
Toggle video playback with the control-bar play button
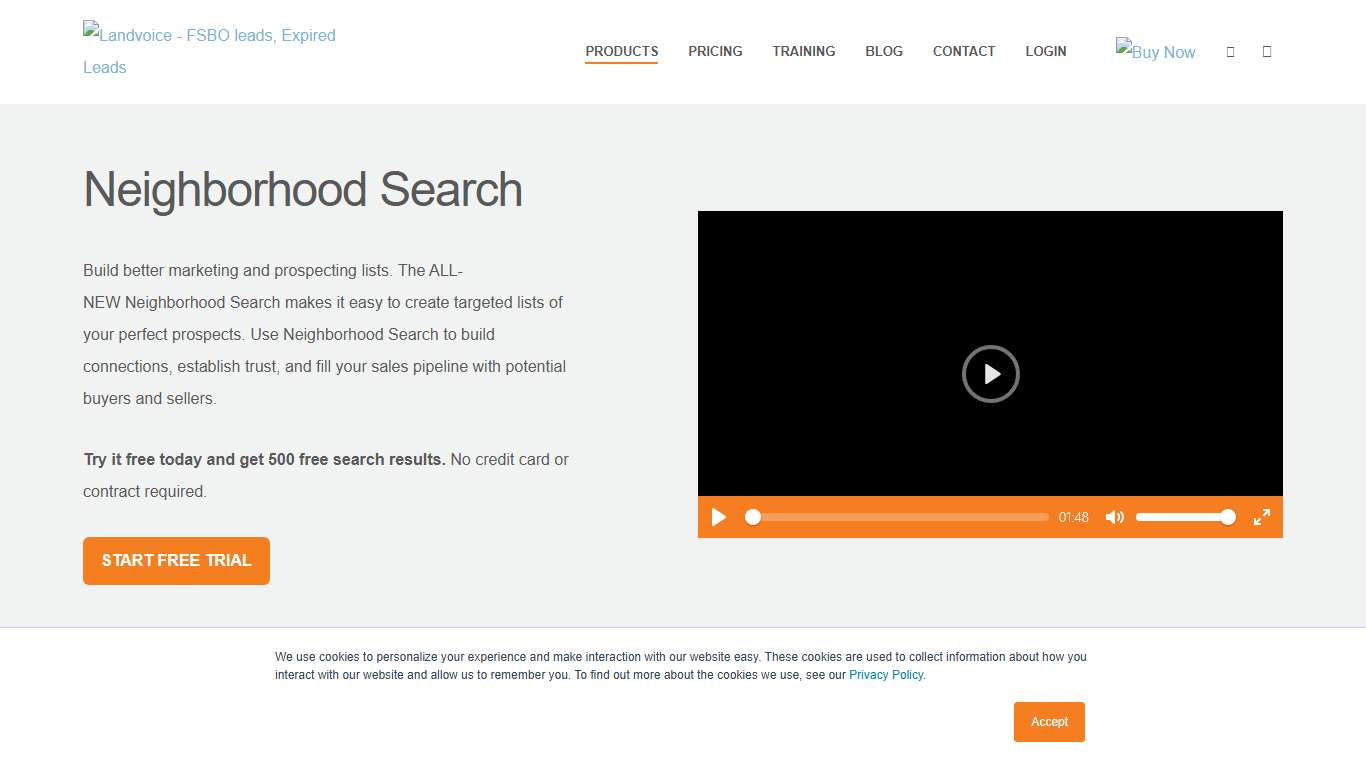(x=718, y=517)
